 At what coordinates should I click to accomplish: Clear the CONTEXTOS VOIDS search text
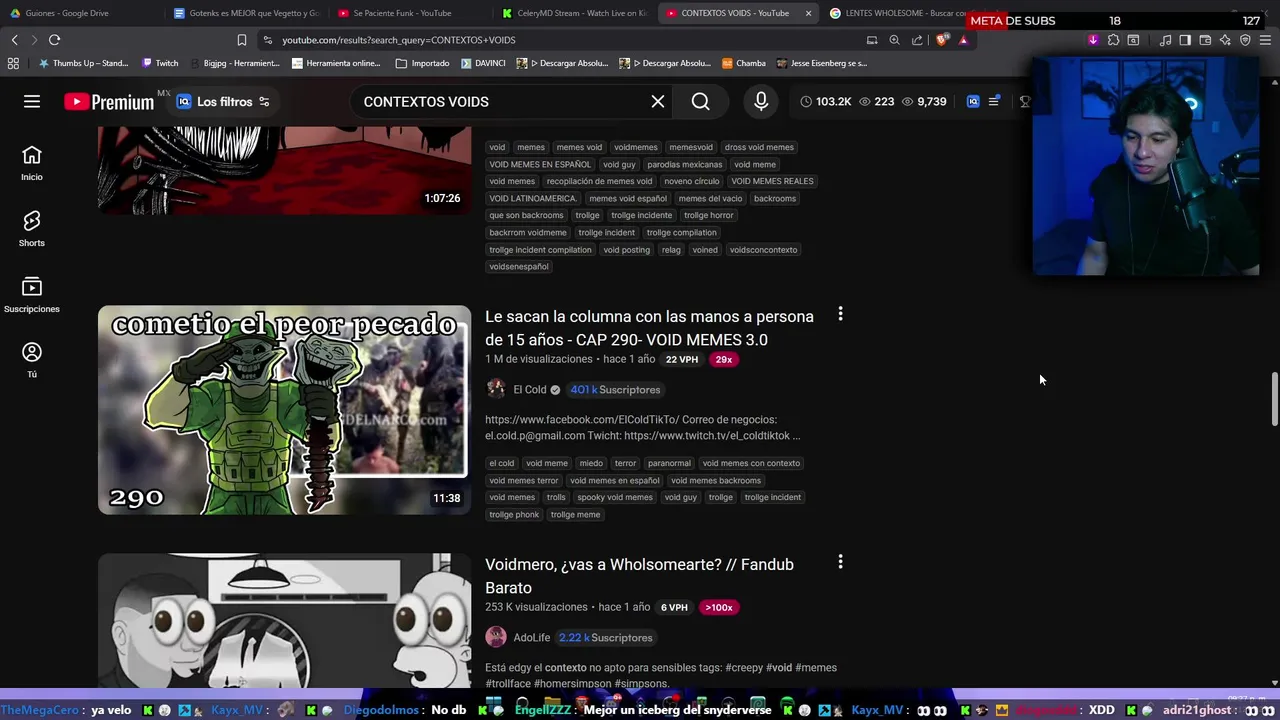658,102
